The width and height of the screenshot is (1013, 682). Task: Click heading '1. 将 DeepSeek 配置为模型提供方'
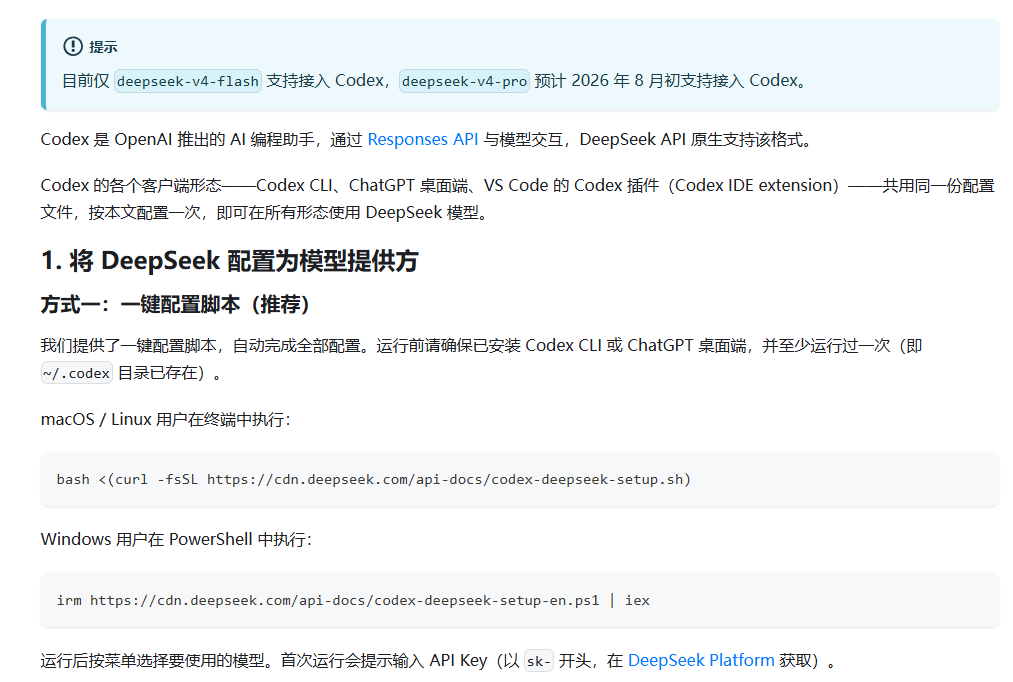coord(229,261)
